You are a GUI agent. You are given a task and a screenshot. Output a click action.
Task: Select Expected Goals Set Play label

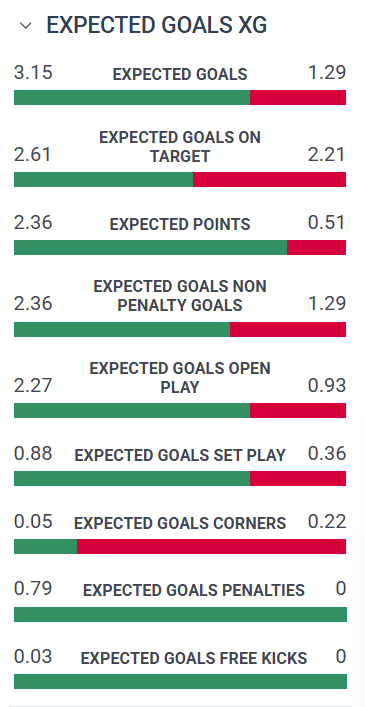(180, 455)
